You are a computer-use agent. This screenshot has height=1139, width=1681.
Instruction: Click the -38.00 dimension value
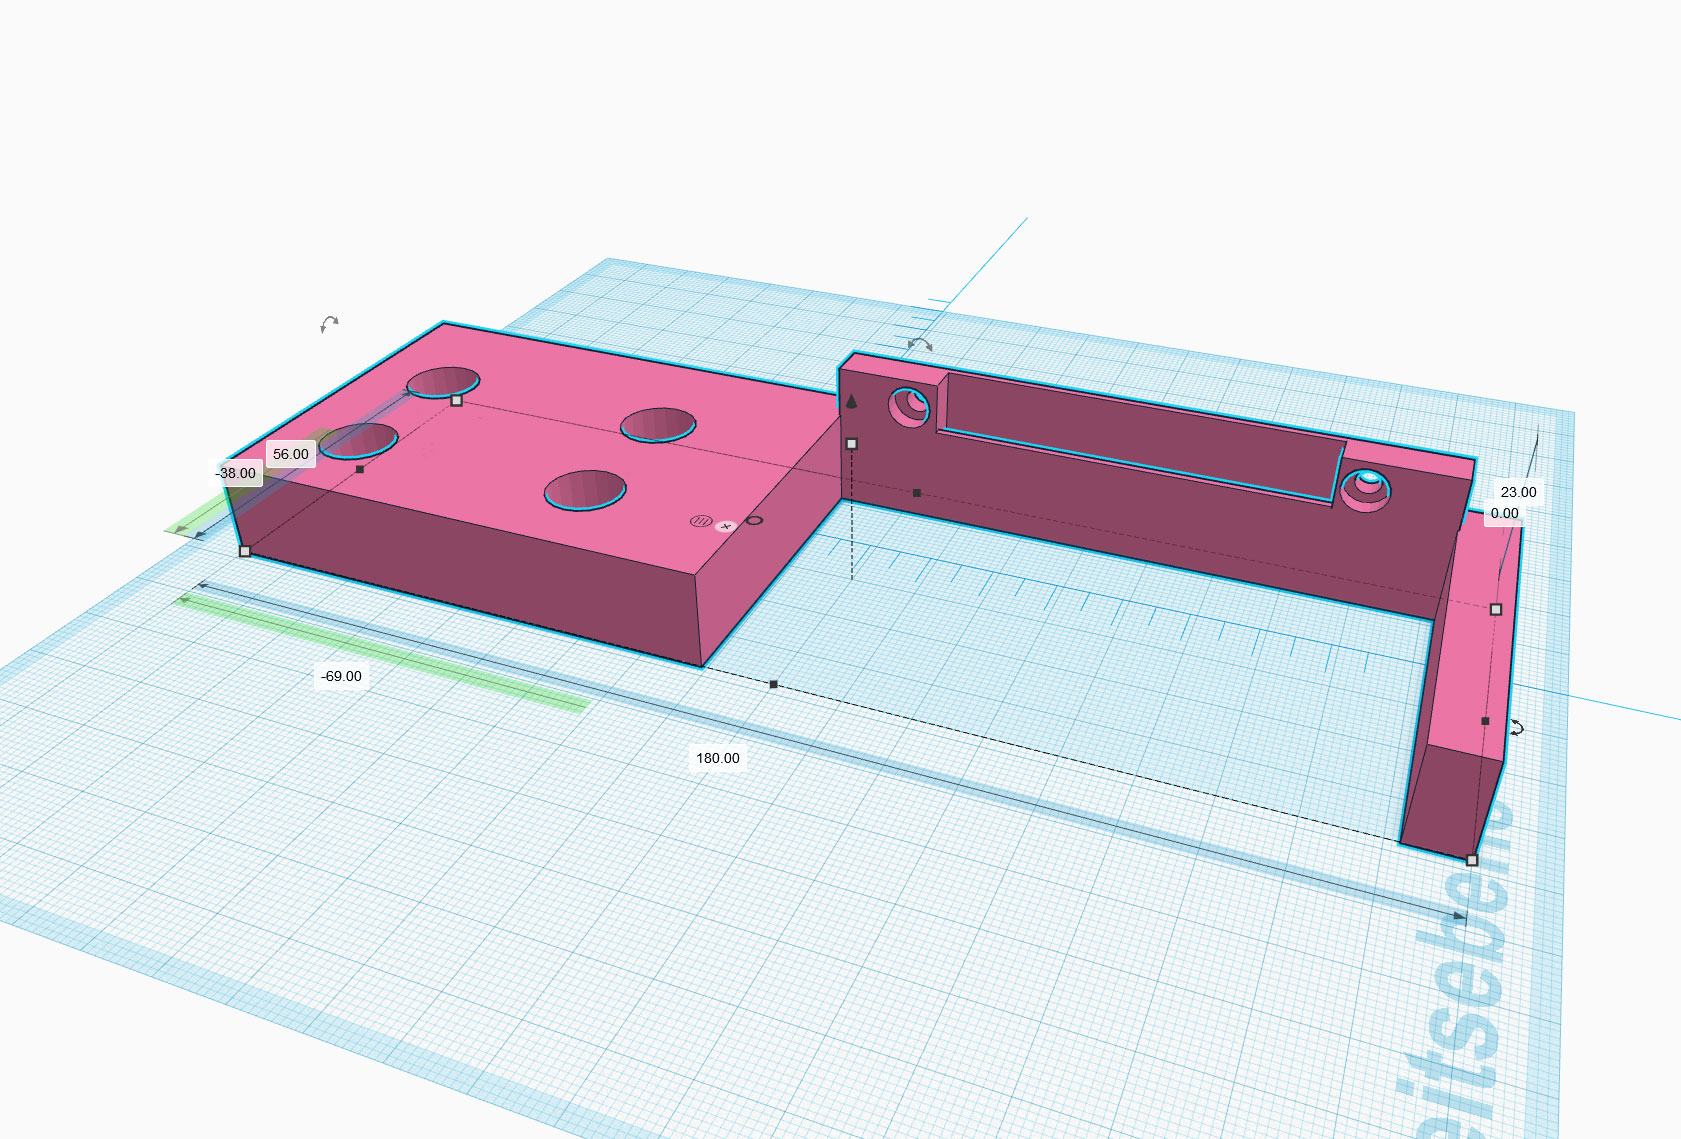pyautogui.click(x=236, y=473)
